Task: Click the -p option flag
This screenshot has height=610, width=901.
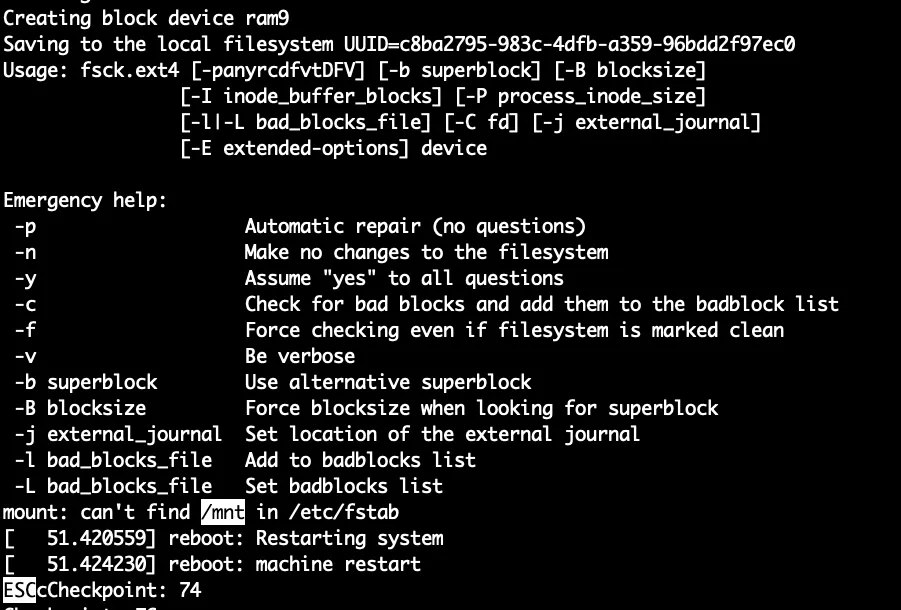Action: pyautogui.click(x=25, y=226)
